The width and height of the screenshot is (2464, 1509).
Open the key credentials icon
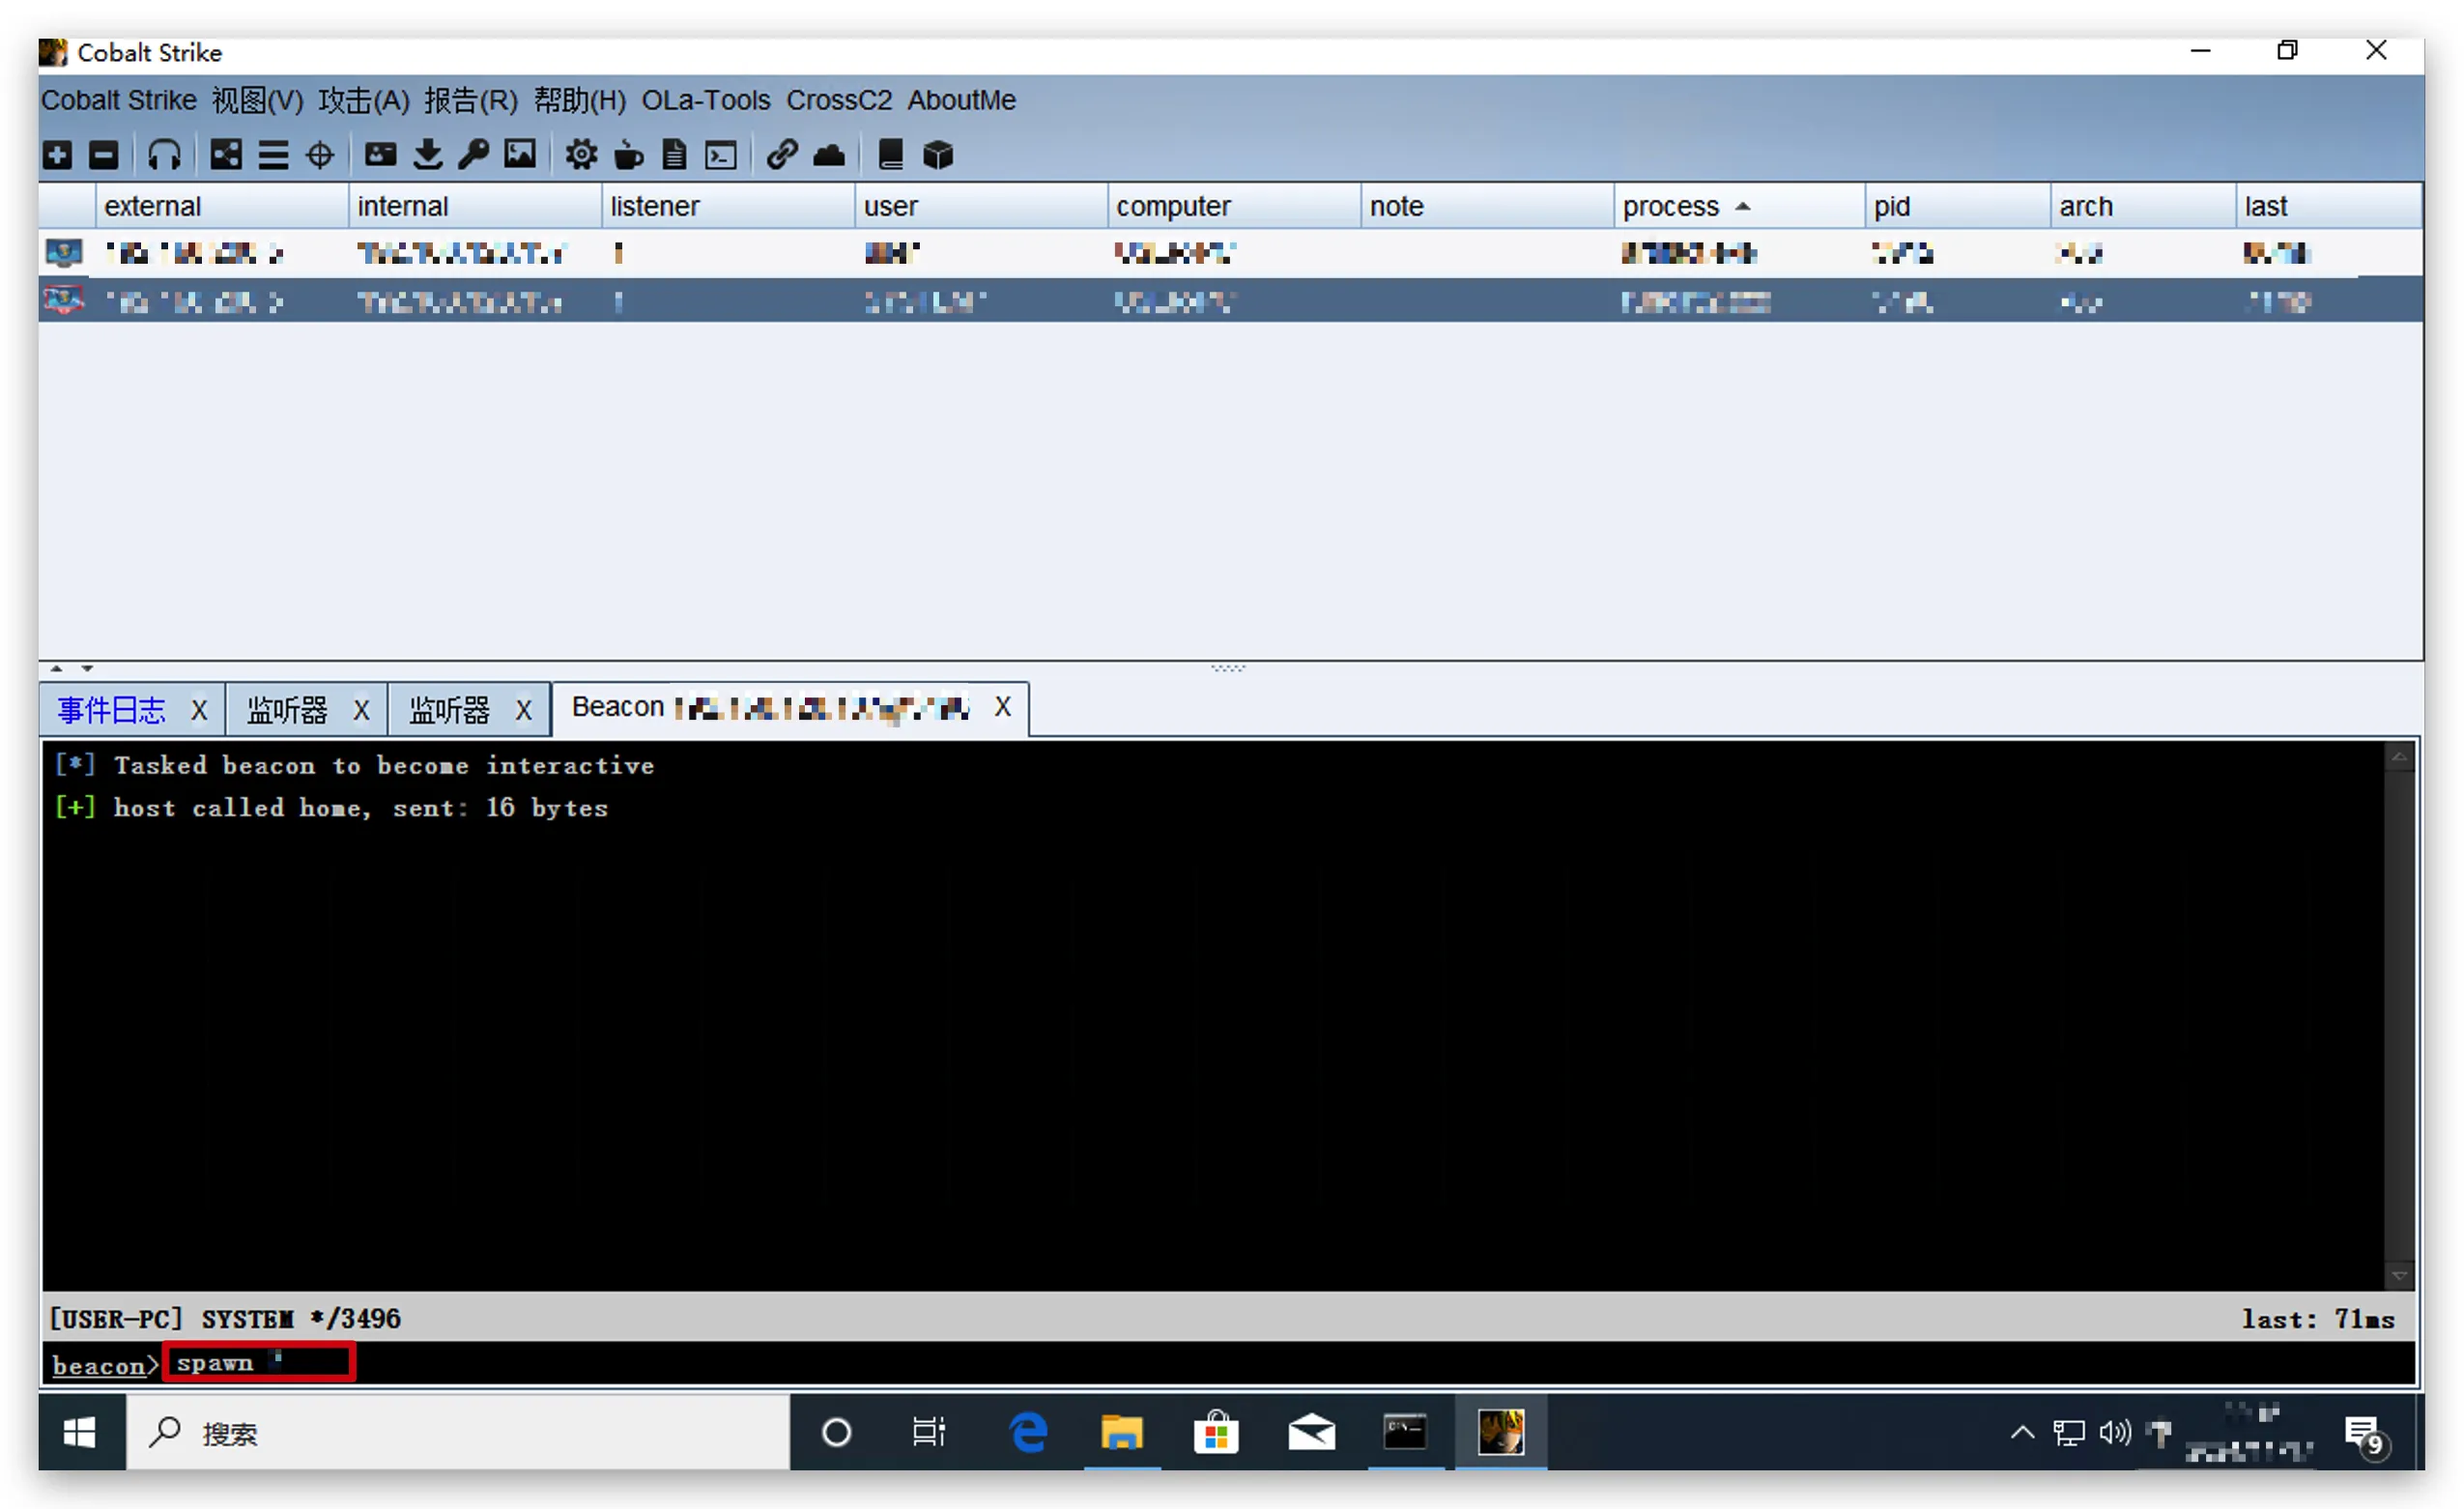coord(473,155)
